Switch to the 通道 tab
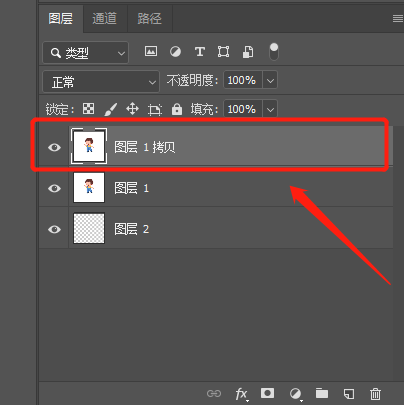404x405 pixels. point(104,18)
